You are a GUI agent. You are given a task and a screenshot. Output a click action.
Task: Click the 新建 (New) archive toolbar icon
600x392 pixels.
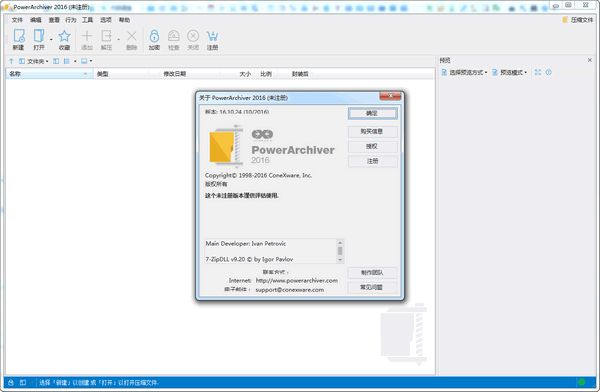click(x=19, y=36)
